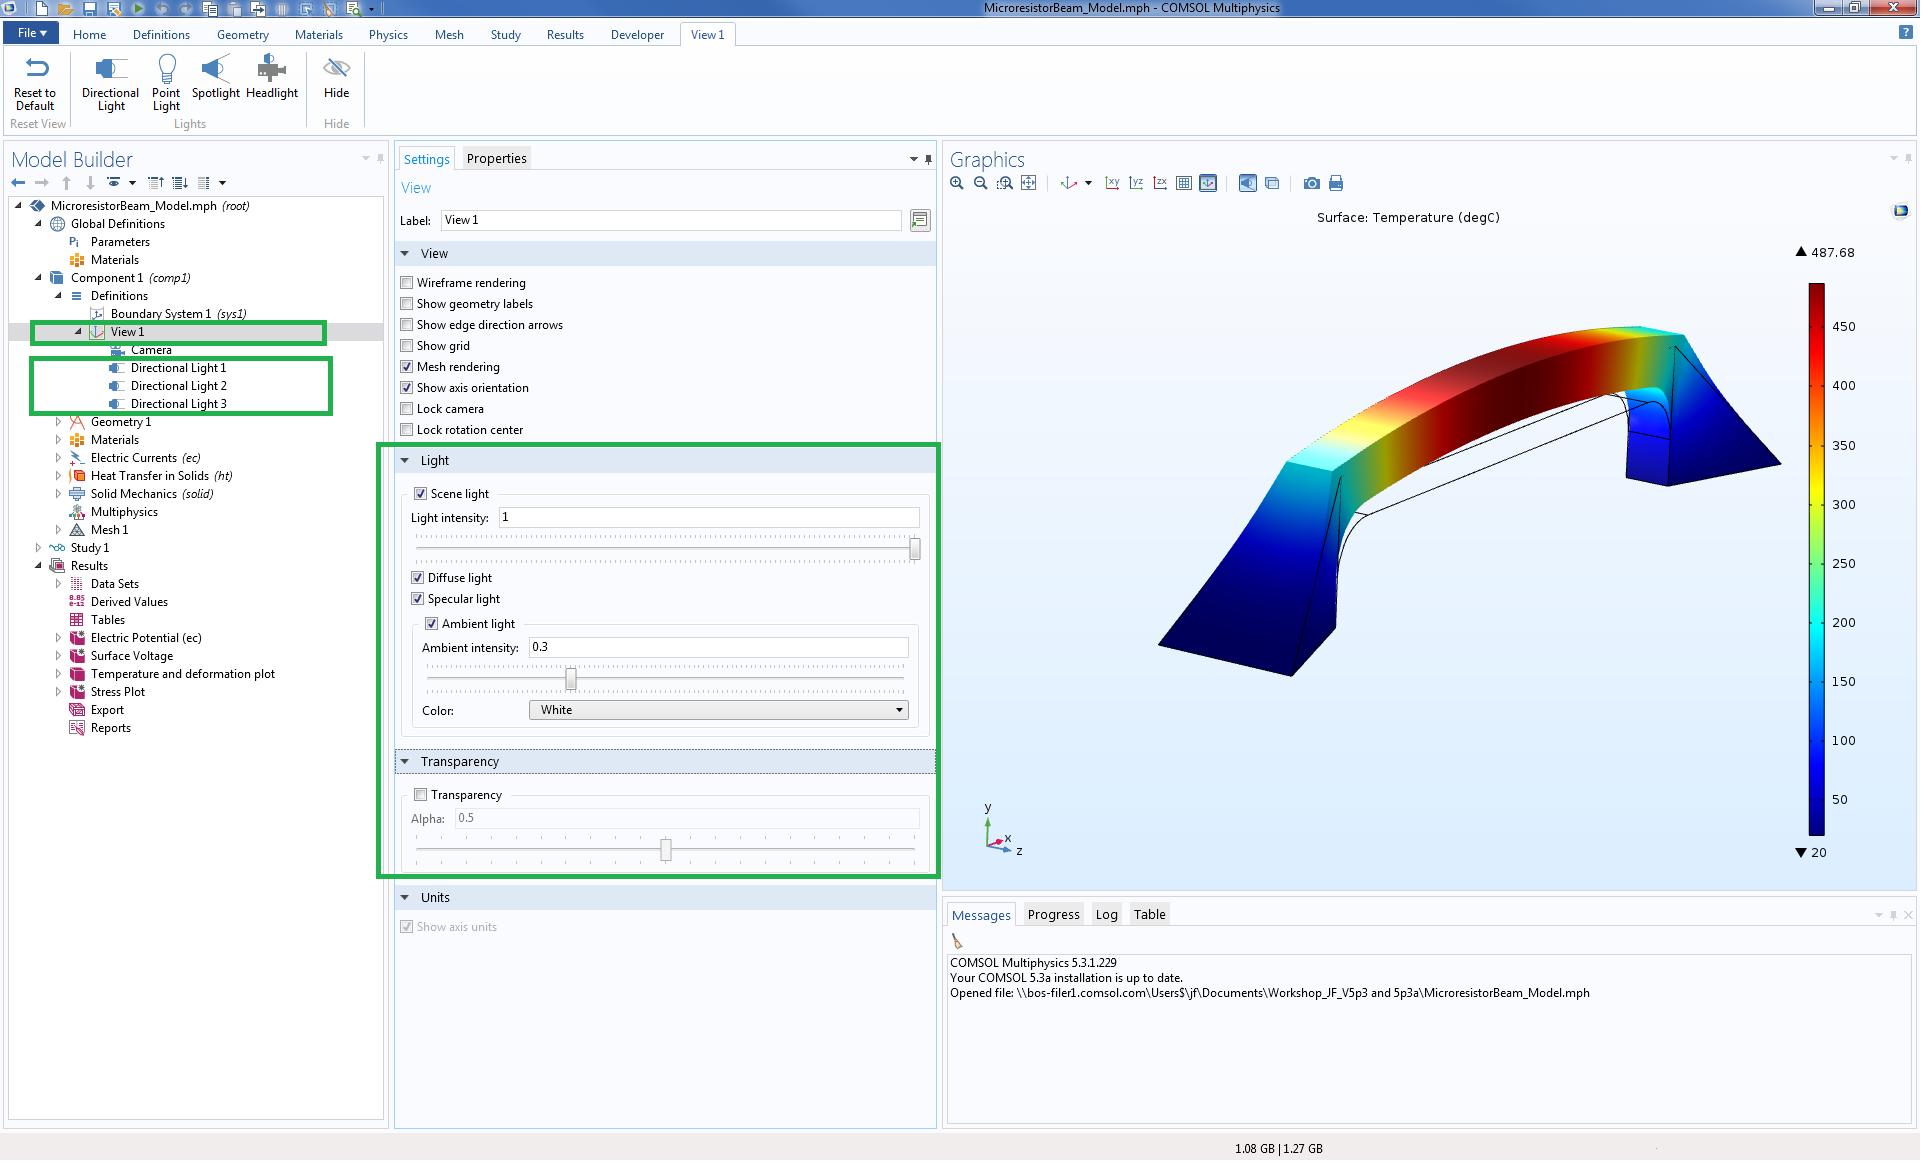The width and height of the screenshot is (1928, 1168).
Task: Click Reset to Default view button
Action: [x=36, y=82]
